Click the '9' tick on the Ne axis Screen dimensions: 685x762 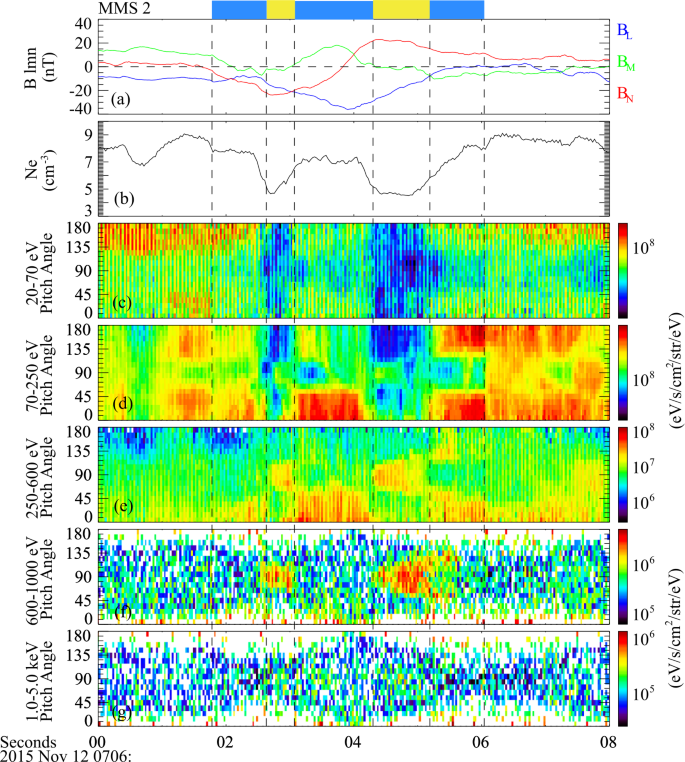[x=88, y=135]
